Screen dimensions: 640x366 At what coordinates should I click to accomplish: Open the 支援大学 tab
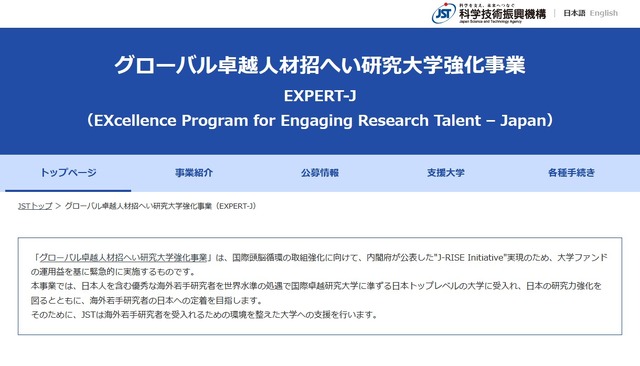tap(446, 173)
